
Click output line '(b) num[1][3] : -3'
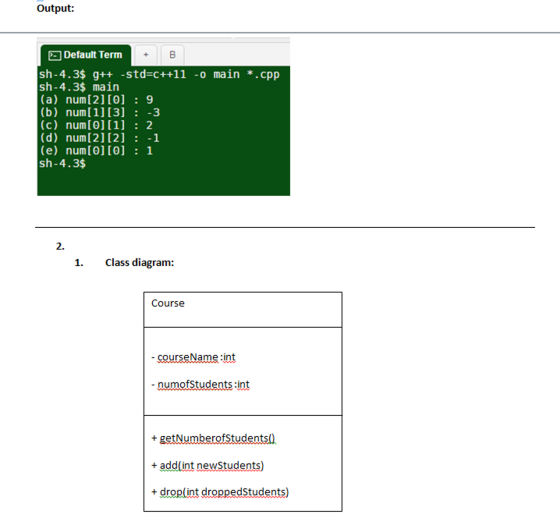point(100,112)
